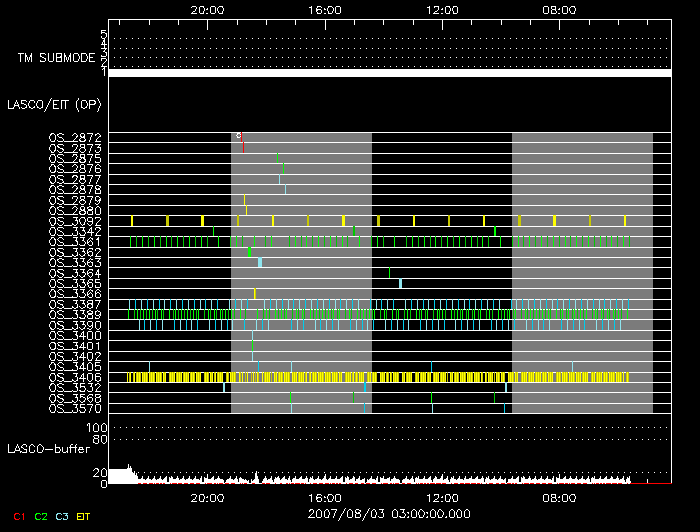Viewport: 700px width, 532px height.
Task: Click thick cyan marker in OS_3363 row
Action: pyautogui.click(x=260, y=262)
